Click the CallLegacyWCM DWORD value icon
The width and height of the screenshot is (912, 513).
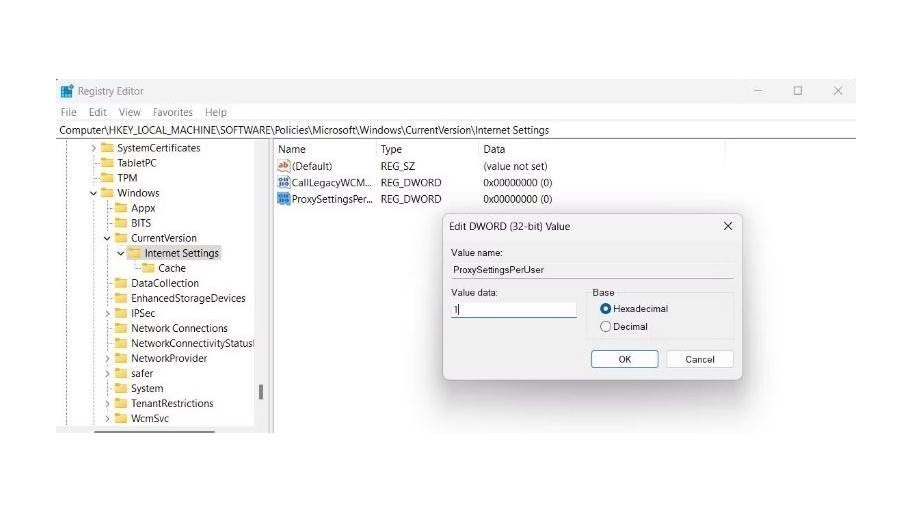tap(283, 182)
